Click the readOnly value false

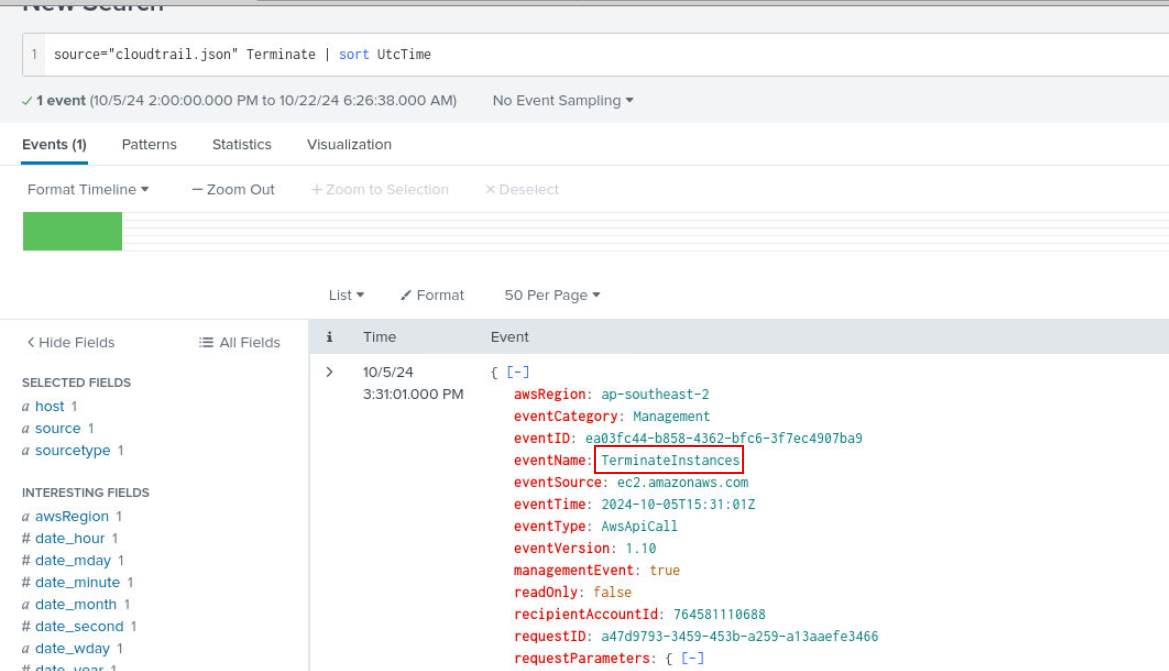point(612,592)
